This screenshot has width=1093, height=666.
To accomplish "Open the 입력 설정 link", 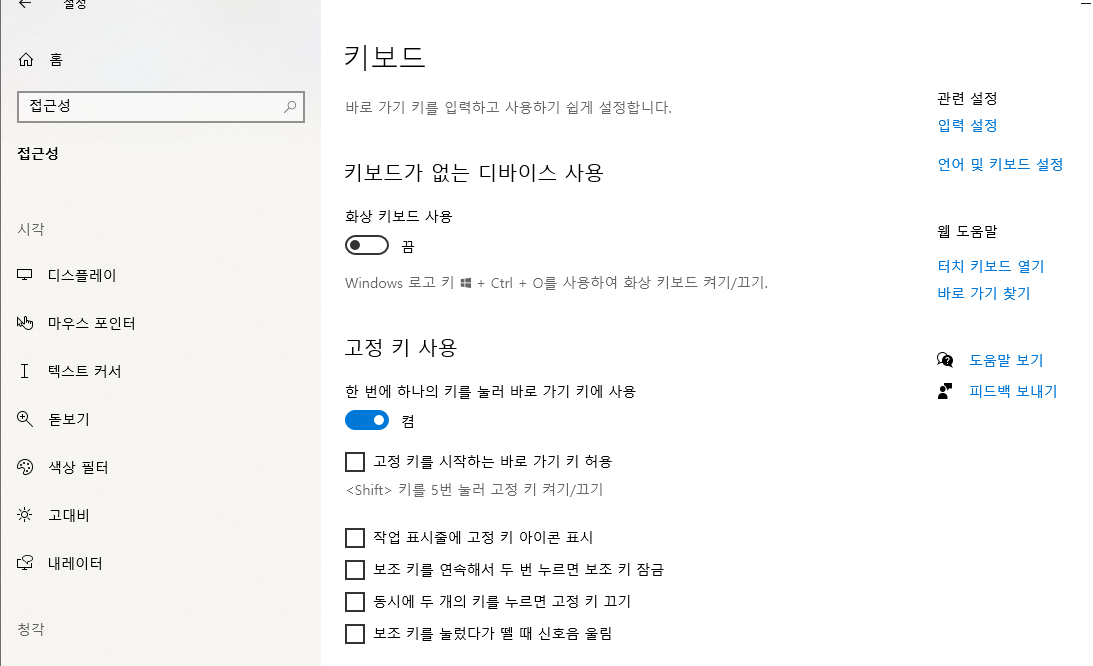I will pos(967,126).
